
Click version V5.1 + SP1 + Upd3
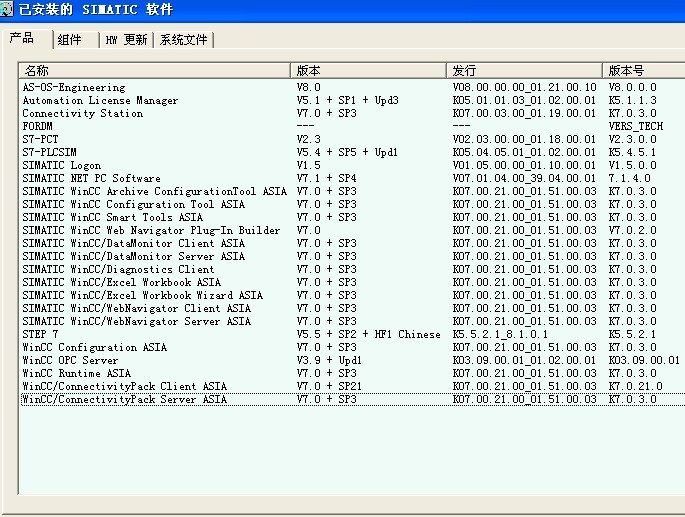pyautogui.click(x=348, y=101)
